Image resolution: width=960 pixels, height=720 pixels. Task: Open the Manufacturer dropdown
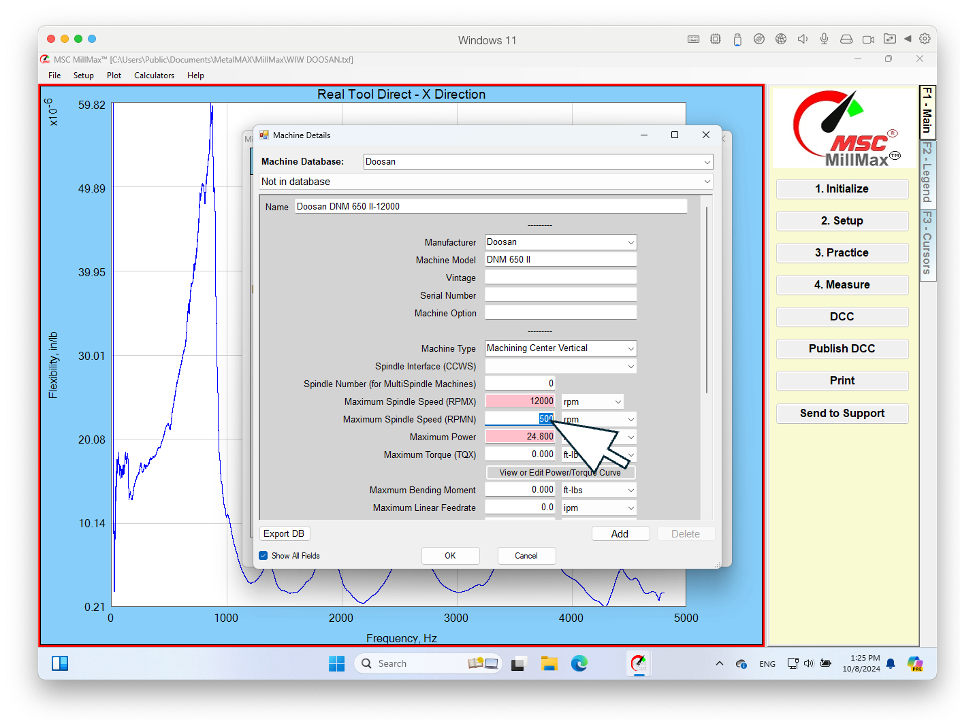coord(631,242)
